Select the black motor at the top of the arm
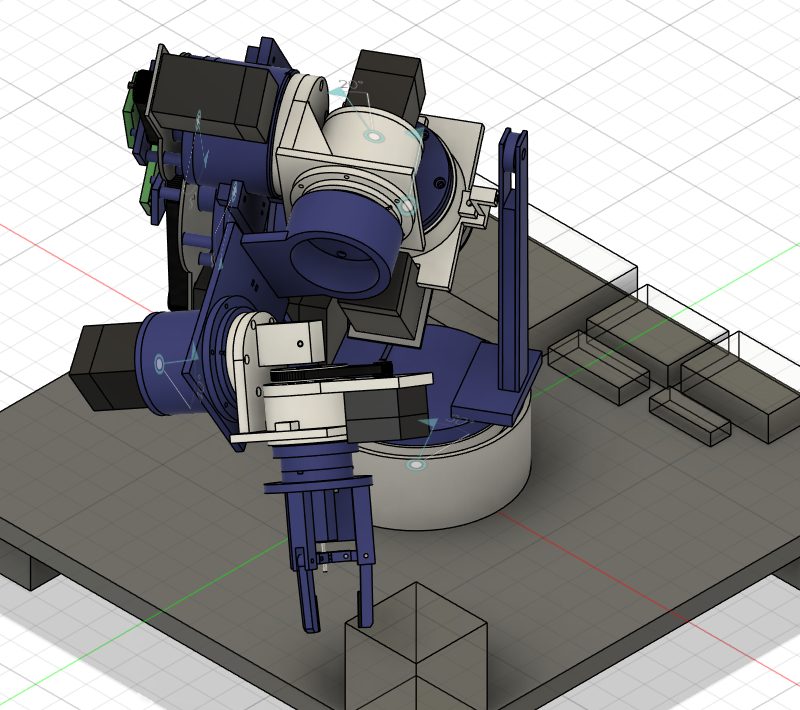The height and width of the screenshot is (710, 800). click(x=390, y=82)
